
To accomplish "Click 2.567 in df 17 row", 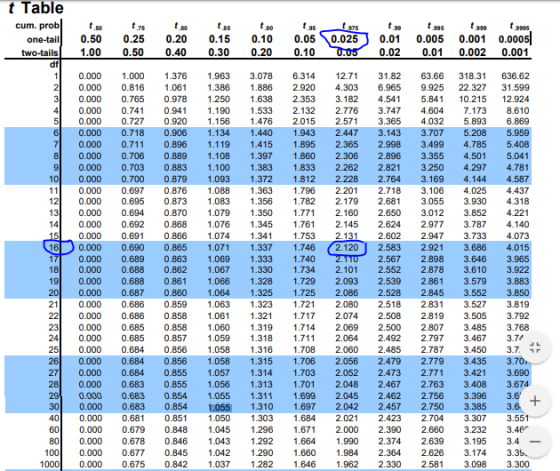I will [389, 259].
